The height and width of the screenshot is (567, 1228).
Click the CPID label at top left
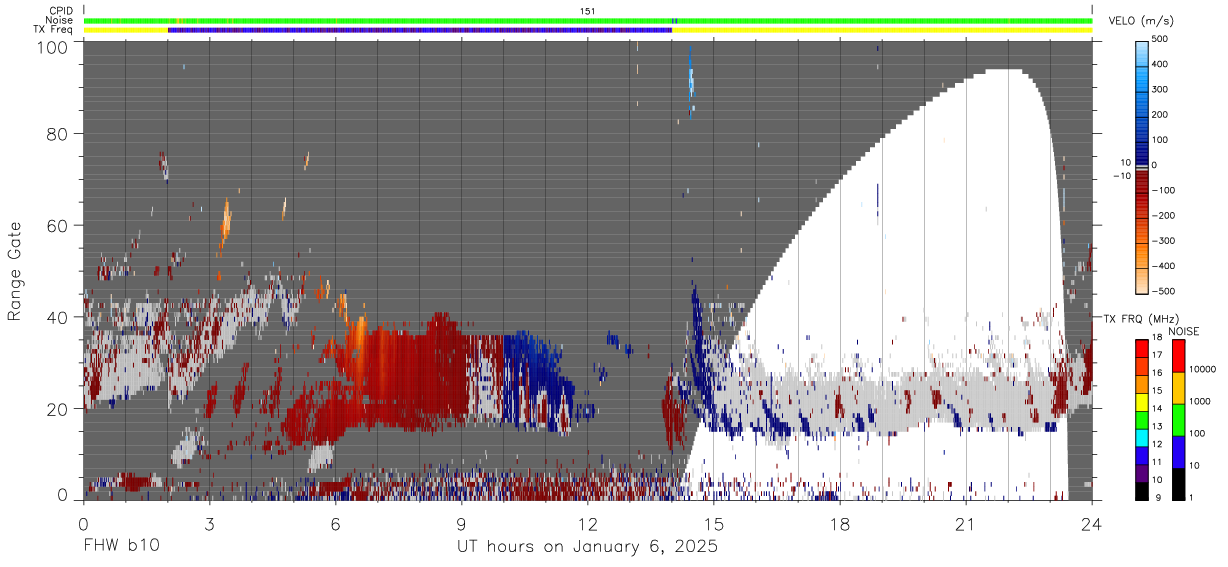(x=61, y=11)
